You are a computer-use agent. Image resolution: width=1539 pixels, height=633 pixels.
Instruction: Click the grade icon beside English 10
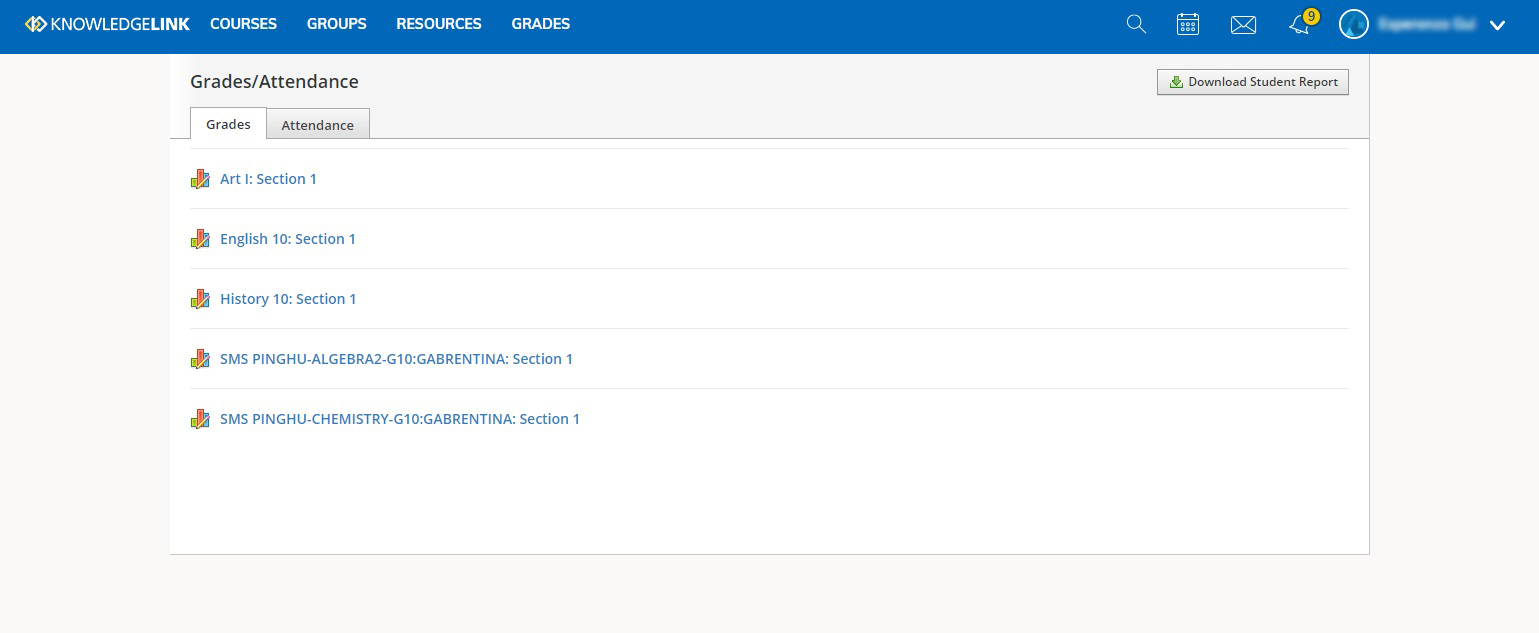200,239
